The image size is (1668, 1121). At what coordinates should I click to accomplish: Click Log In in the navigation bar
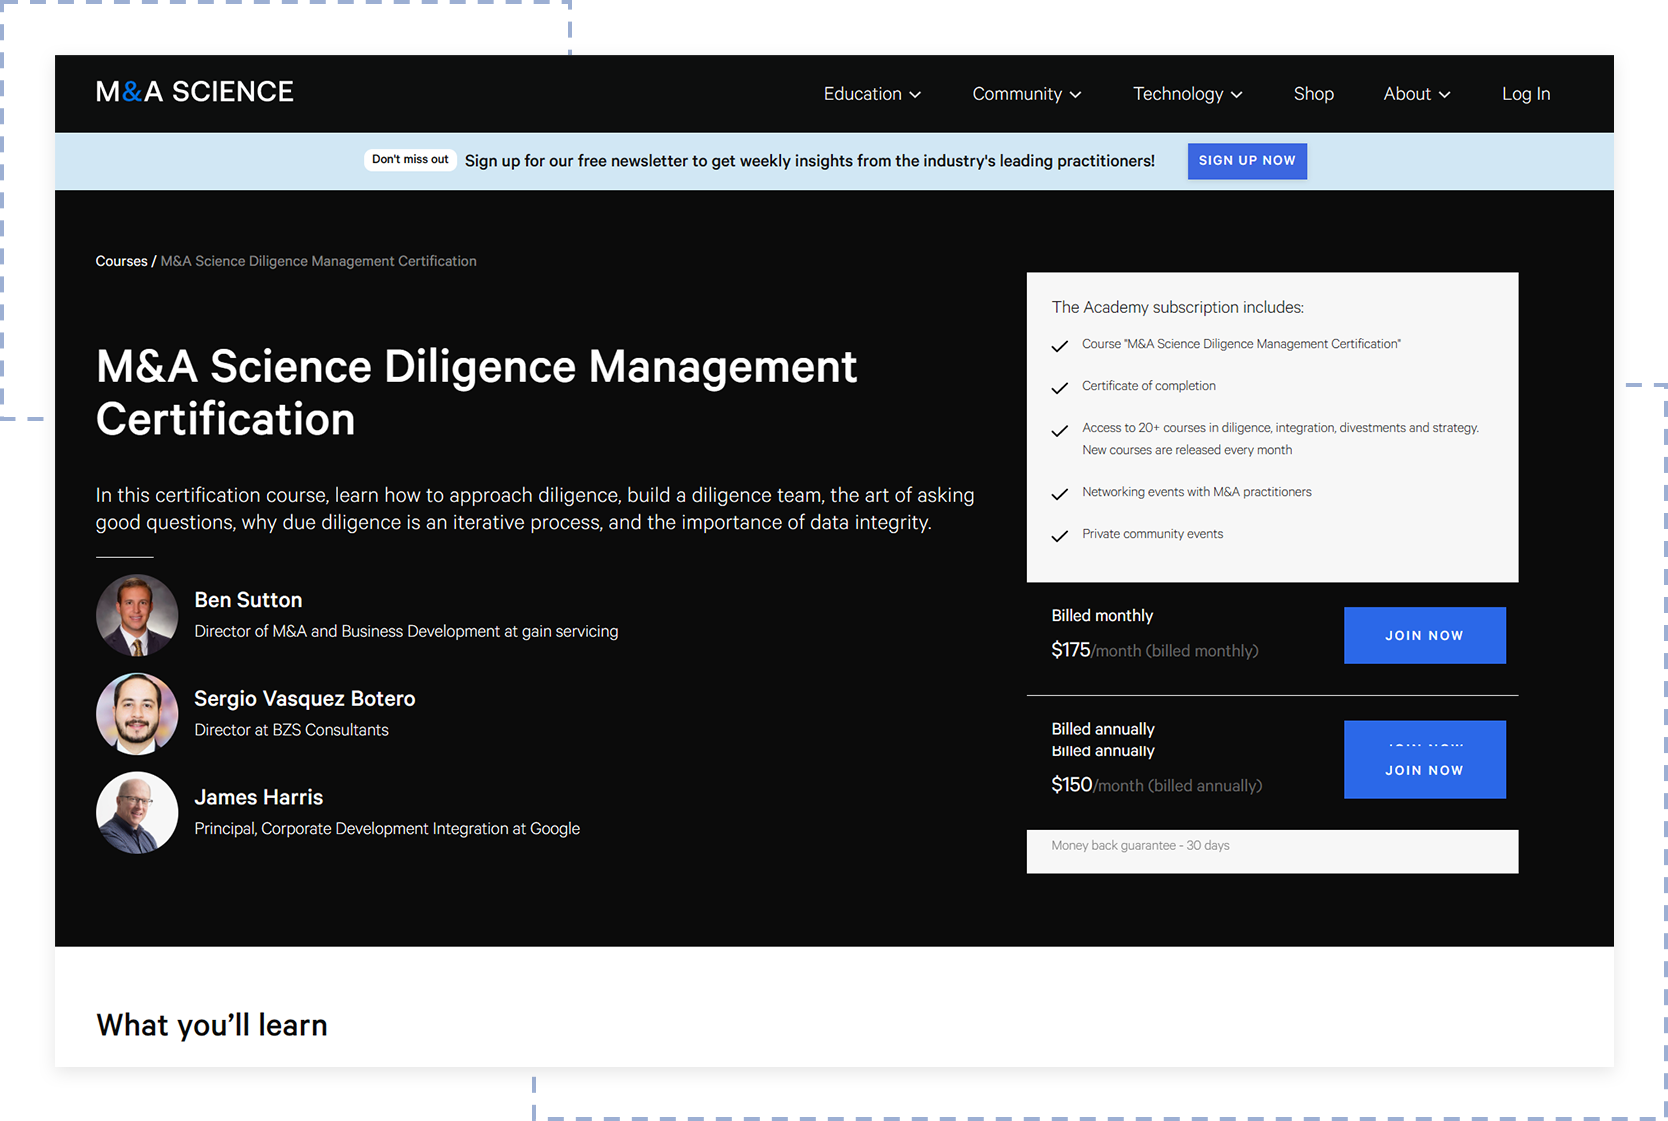[1525, 93]
